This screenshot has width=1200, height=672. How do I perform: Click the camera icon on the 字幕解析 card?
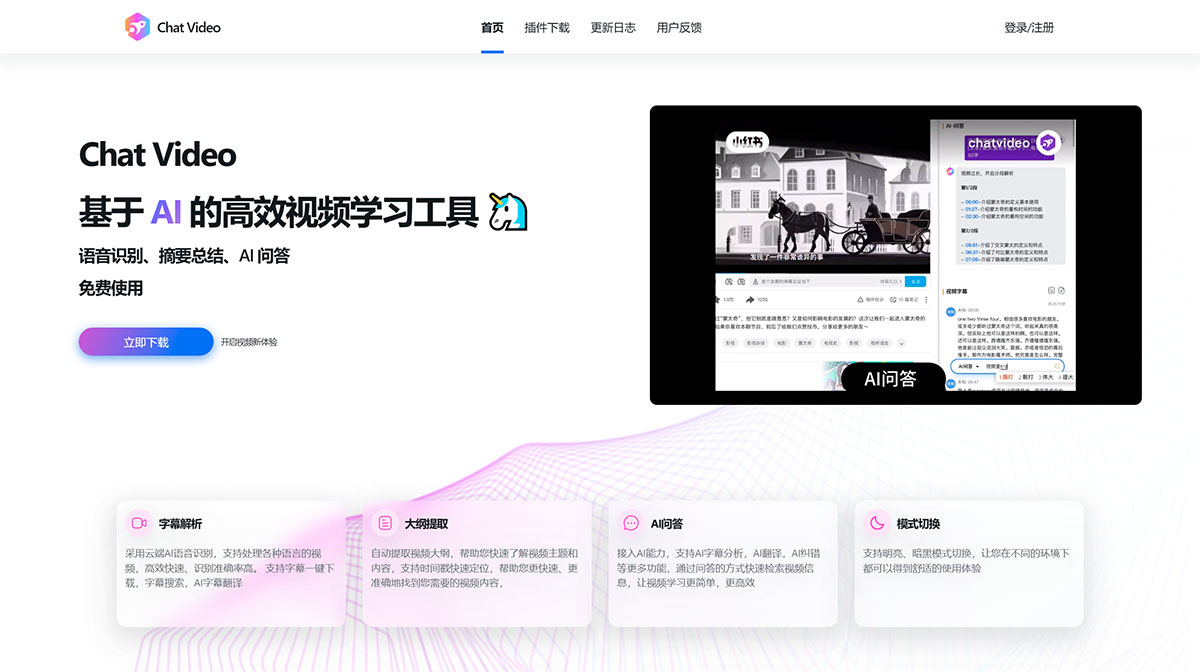click(x=138, y=522)
